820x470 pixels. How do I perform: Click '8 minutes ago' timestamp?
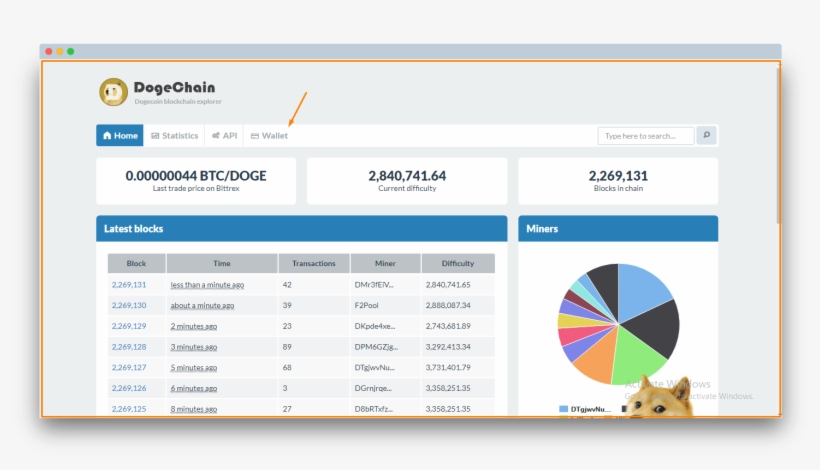(193, 409)
